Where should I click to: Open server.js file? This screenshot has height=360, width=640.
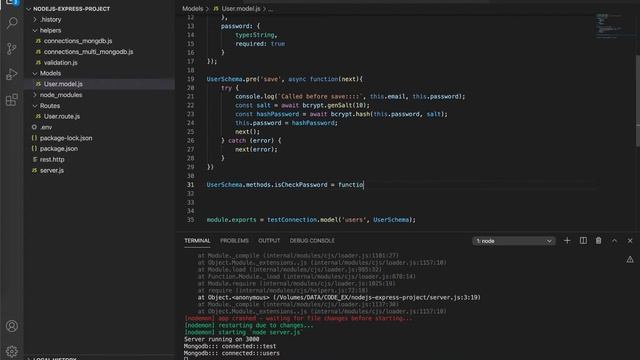pos(51,170)
